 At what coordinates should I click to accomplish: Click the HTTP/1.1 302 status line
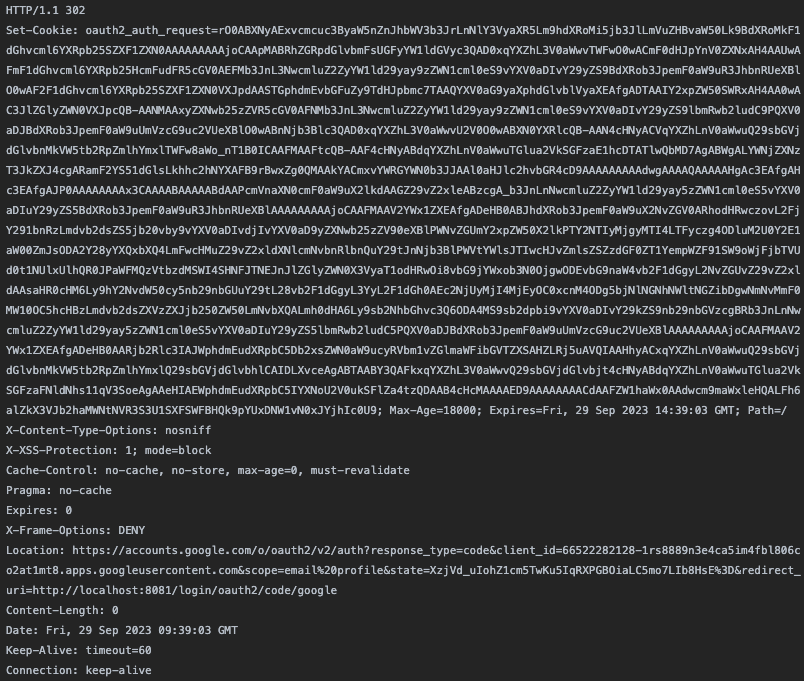point(46,10)
